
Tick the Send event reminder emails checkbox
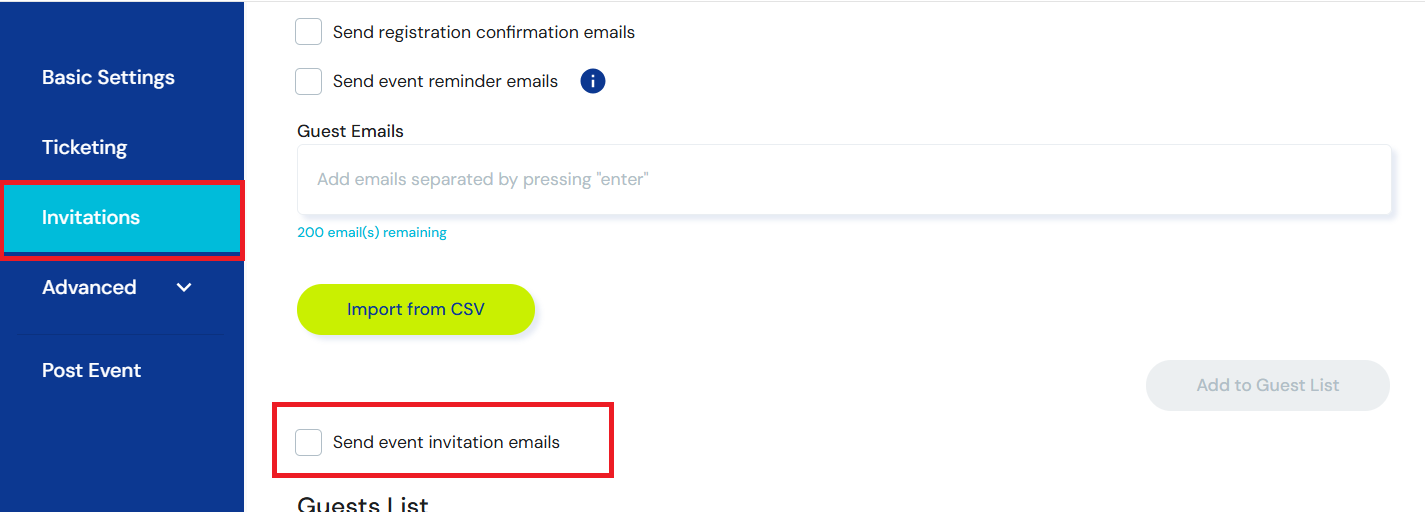(x=309, y=81)
